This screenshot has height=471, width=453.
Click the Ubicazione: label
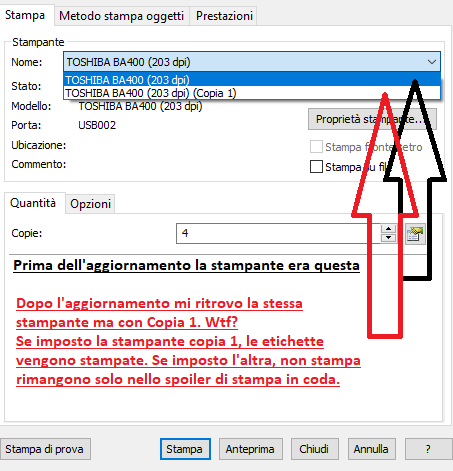coord(39,145)
